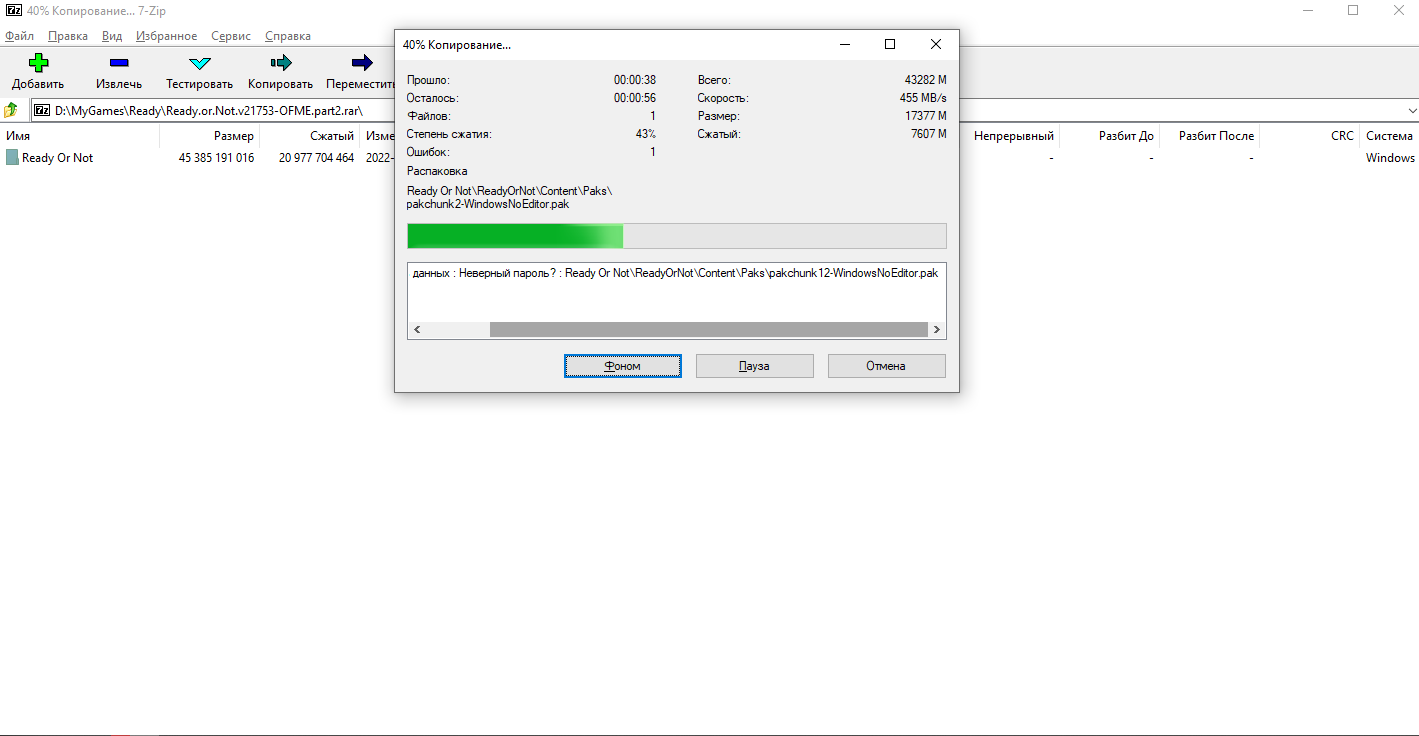The height and width of the screenshot is (736, 1419).
Task: Click the packed size 20 977 704 464
Action: [x=316, y=158]
